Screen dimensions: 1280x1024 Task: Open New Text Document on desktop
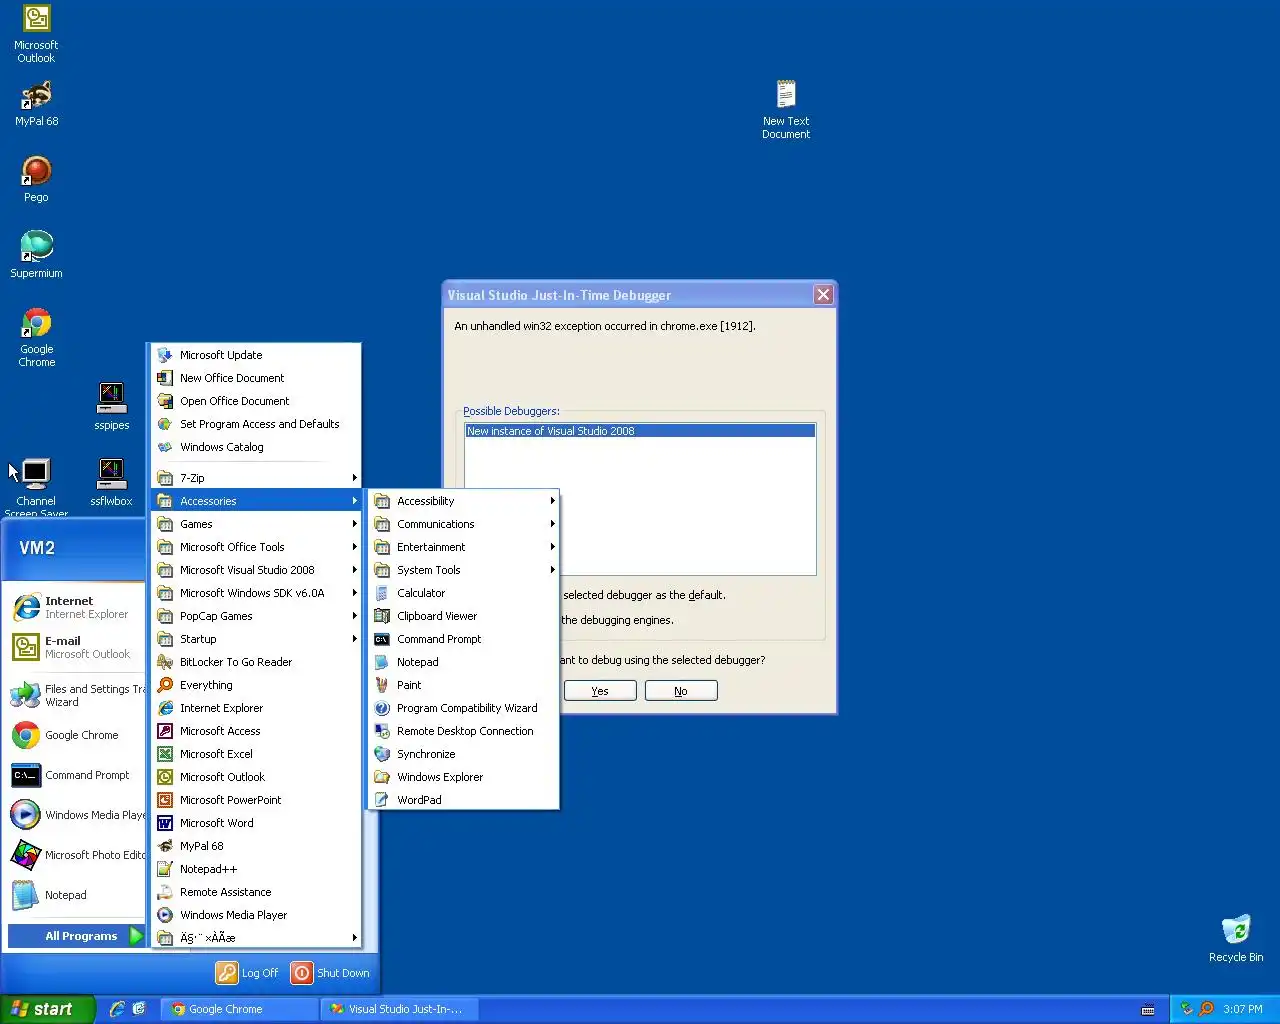coord(786,110)
